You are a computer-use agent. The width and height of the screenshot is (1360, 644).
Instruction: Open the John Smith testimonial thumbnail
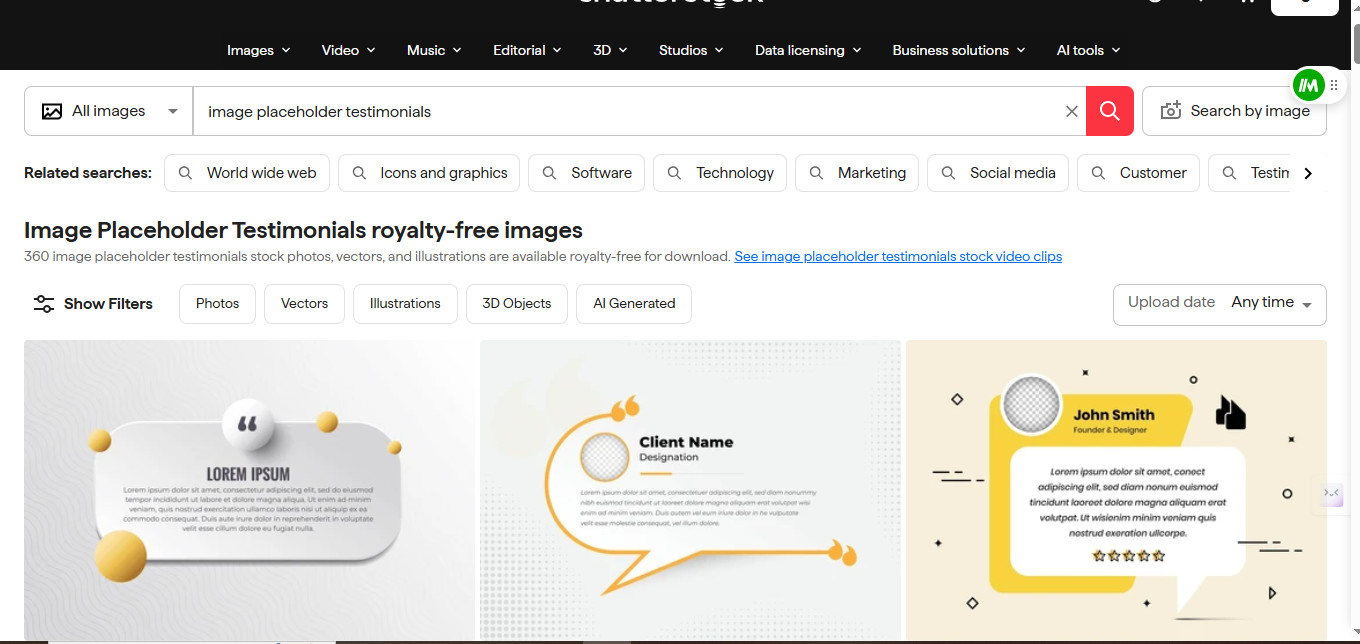(x=1116, y=490)
